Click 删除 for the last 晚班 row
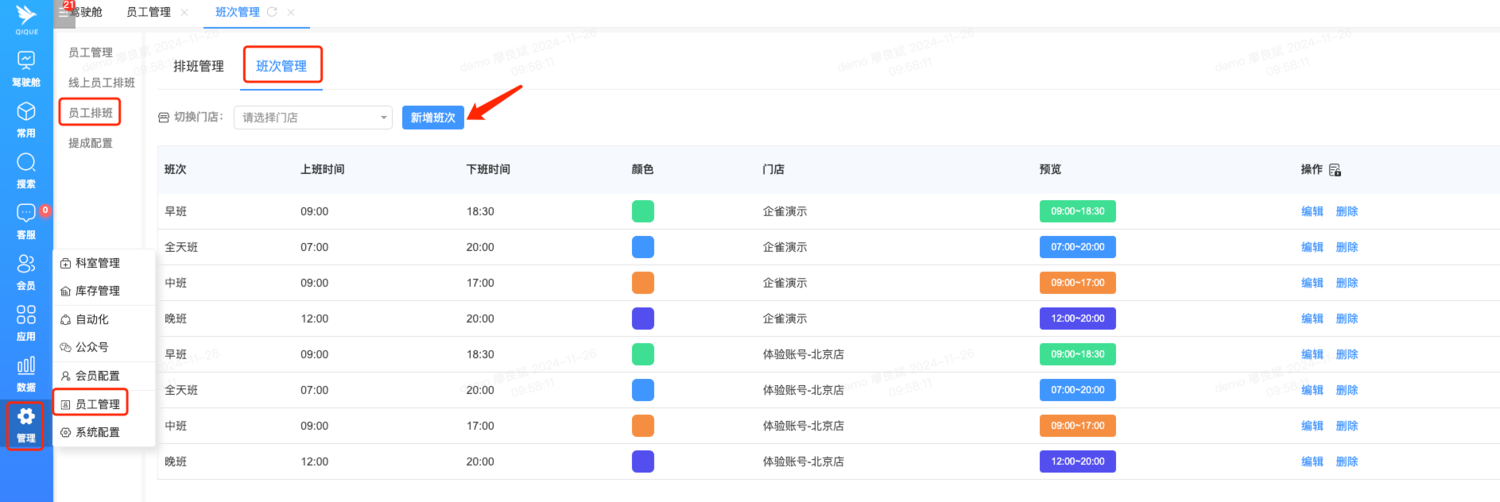The height and width of the screenshot is (502, 1500). pyautogui.click(x=1347, y=462)
